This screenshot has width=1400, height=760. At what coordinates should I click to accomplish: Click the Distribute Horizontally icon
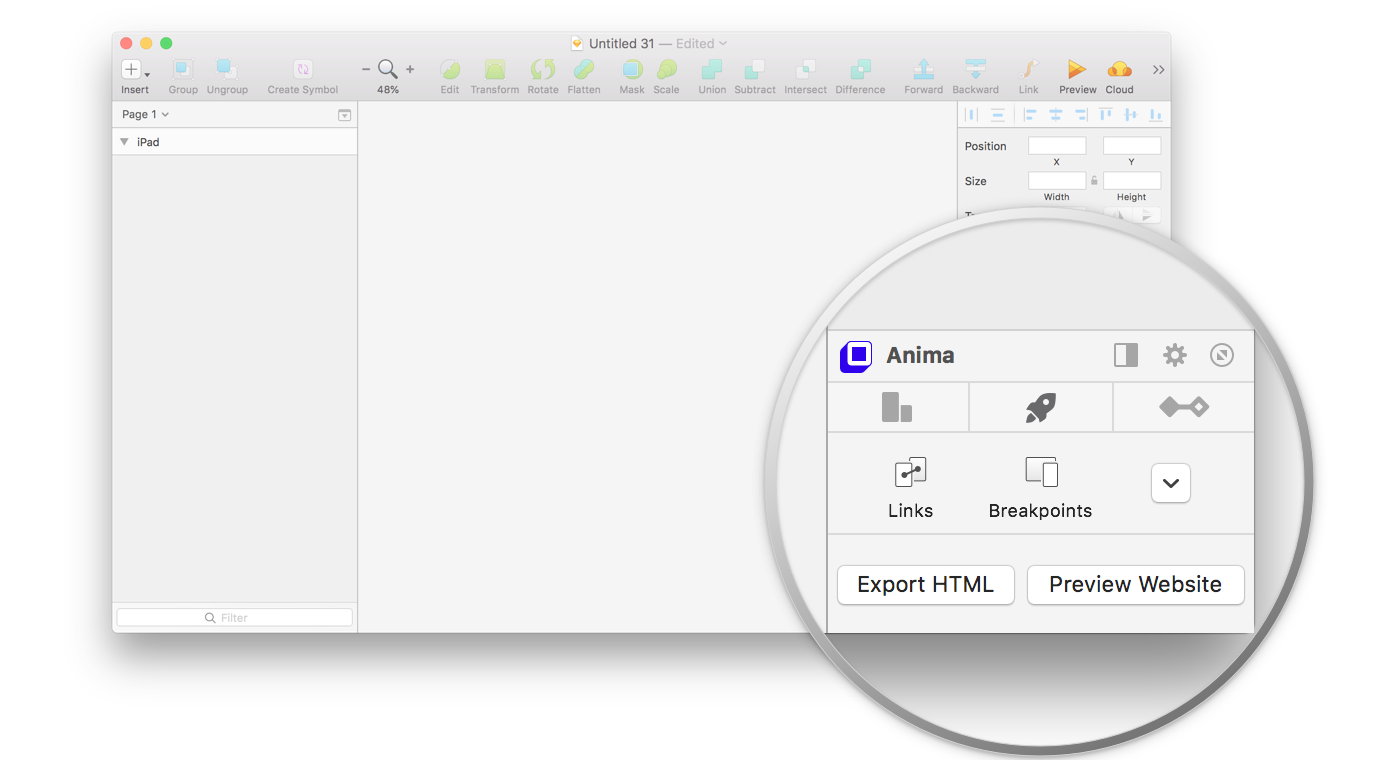[971, 115]
